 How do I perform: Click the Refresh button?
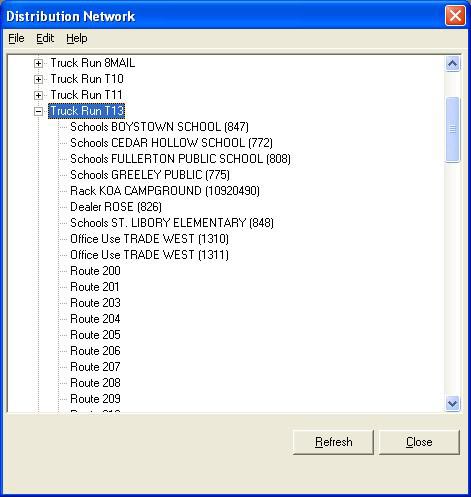tap(333, 442)
